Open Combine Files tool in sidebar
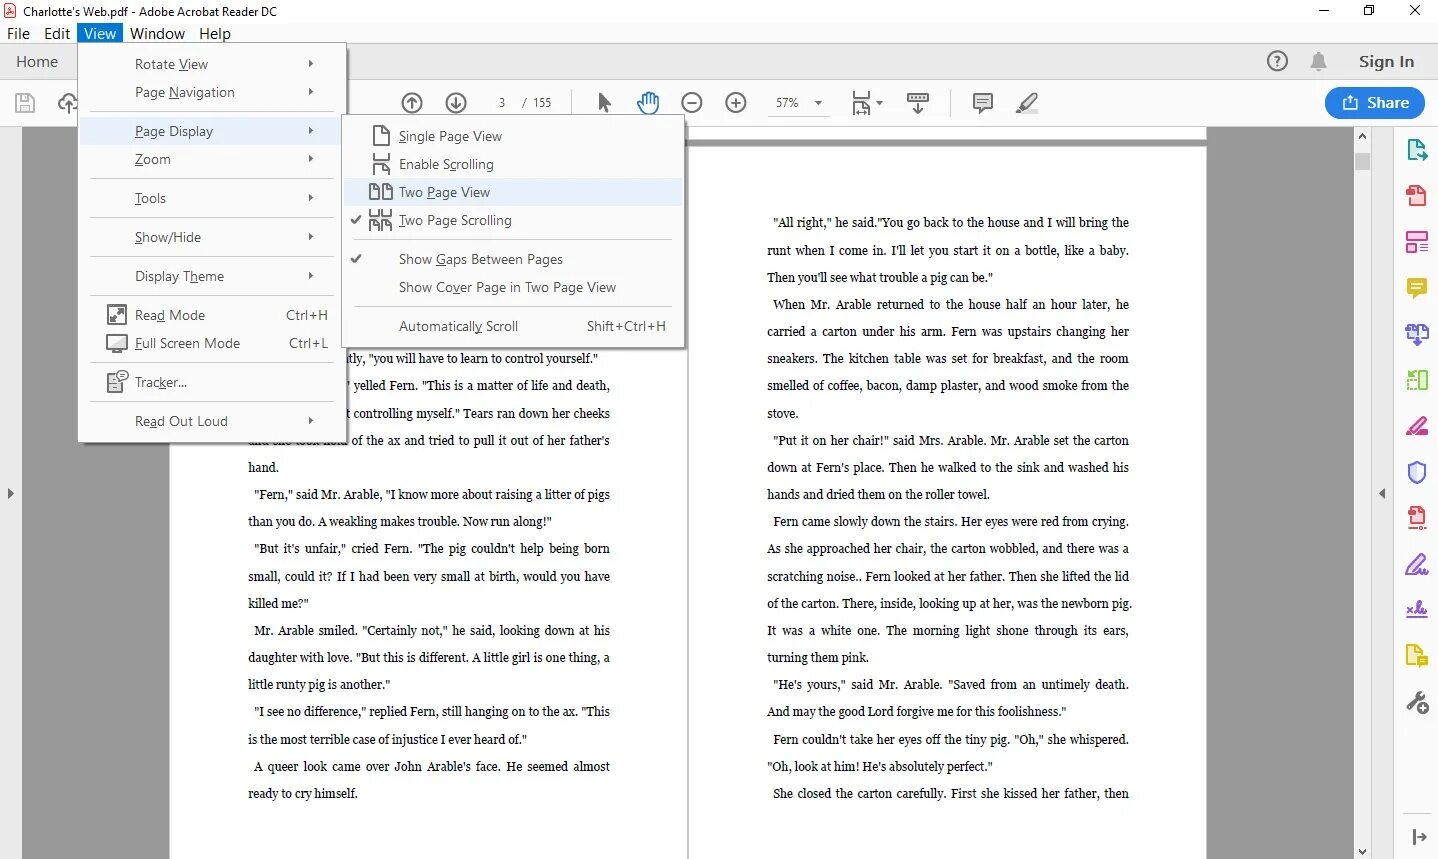This screenshot has width=1438, height=859. [x=1417, y=334]
